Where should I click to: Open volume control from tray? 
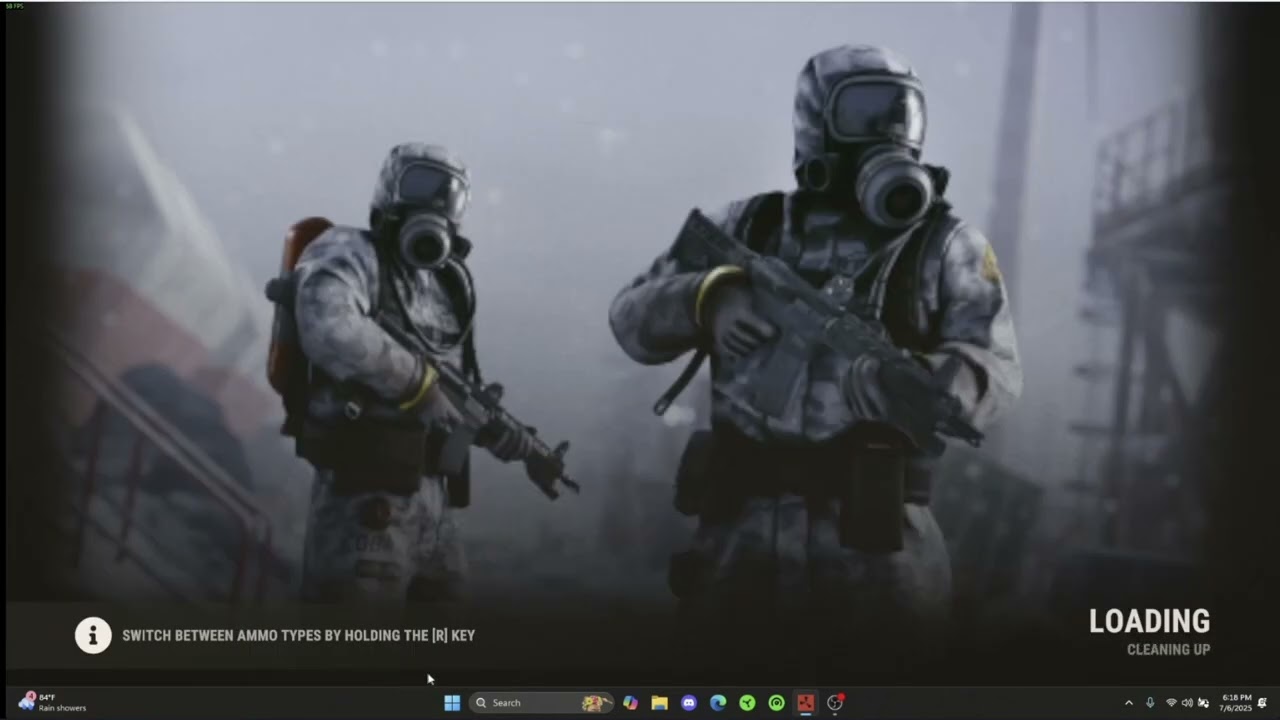pos(1187,703)
